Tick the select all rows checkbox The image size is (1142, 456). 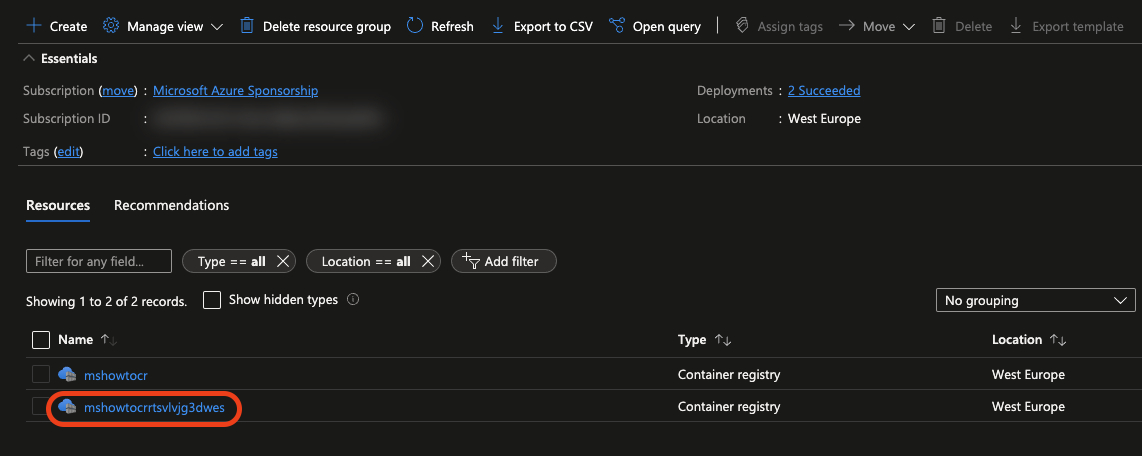42,340
